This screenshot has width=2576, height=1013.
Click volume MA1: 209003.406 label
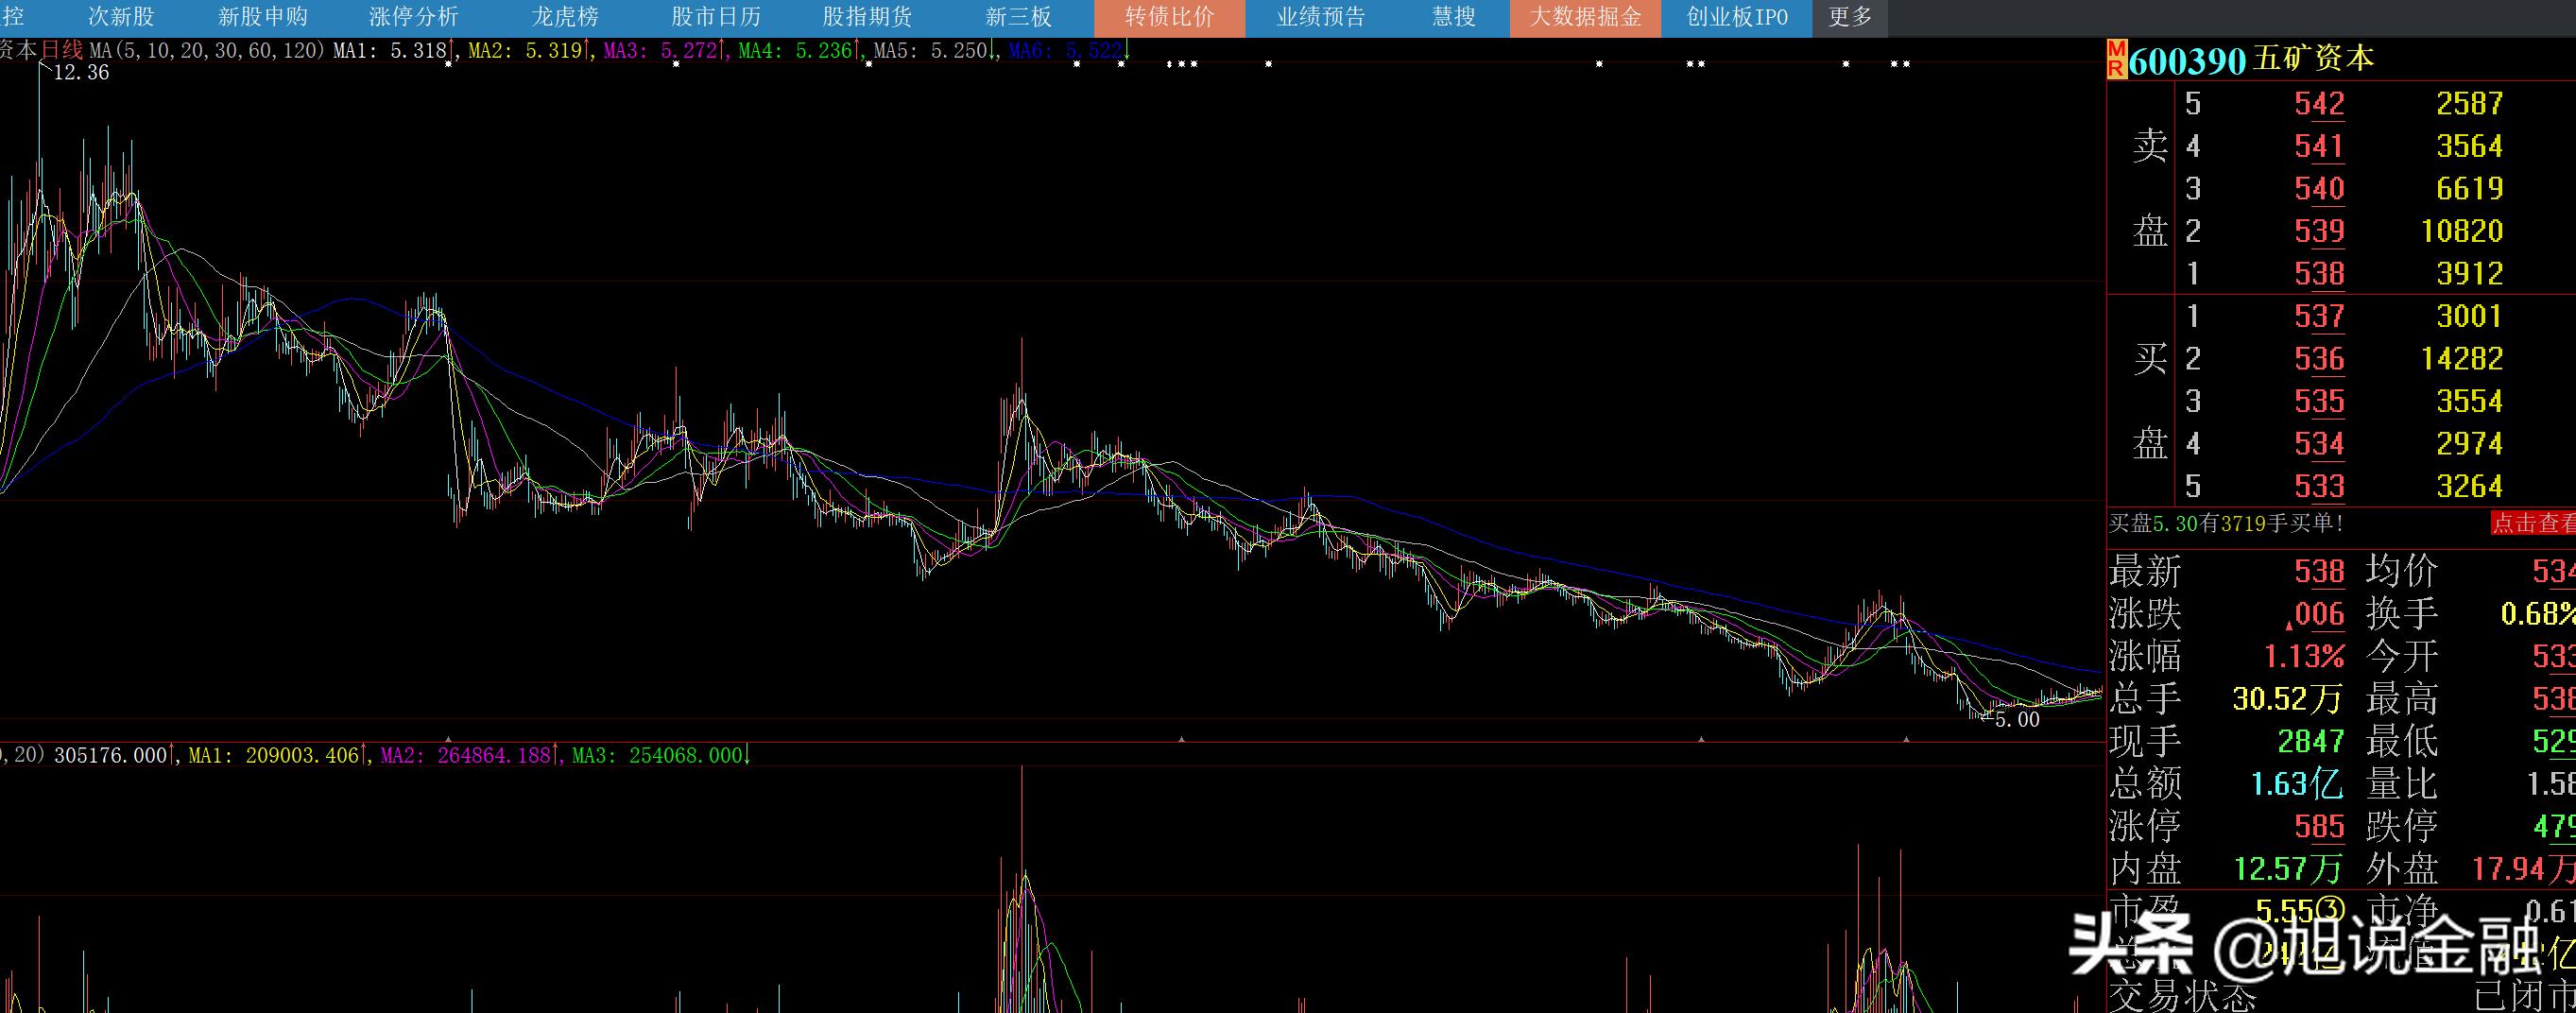[273, 756]
